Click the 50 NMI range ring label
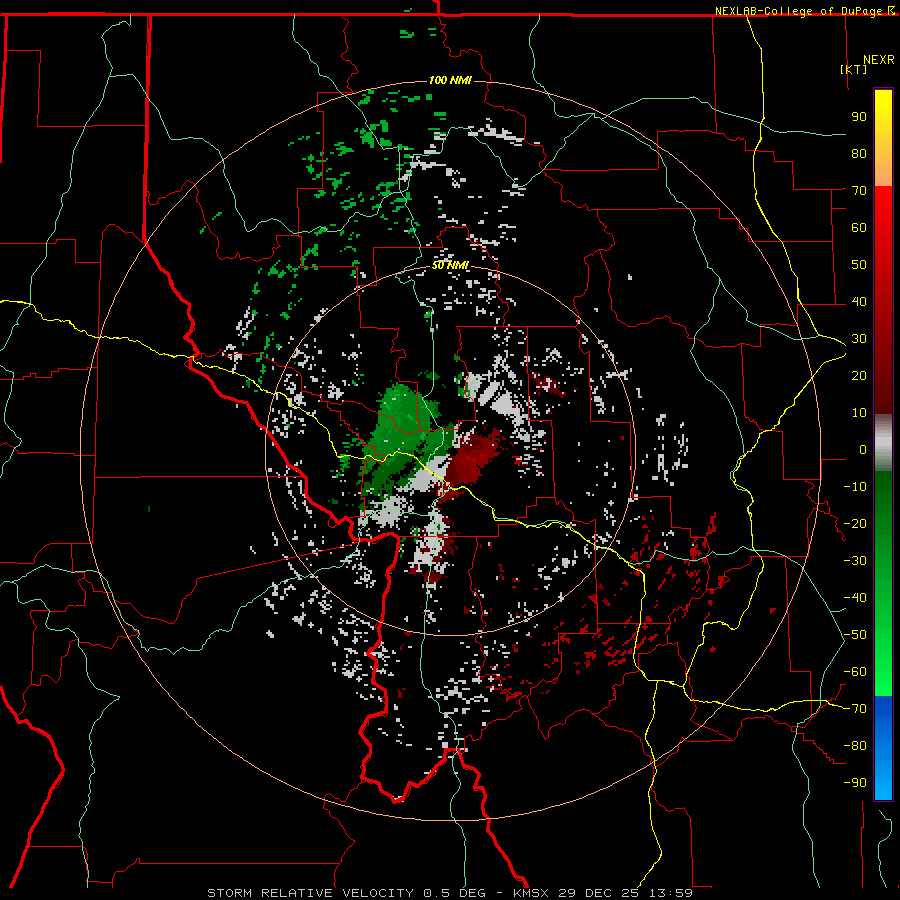Viewport: 900px width, 900px height. 450,265
